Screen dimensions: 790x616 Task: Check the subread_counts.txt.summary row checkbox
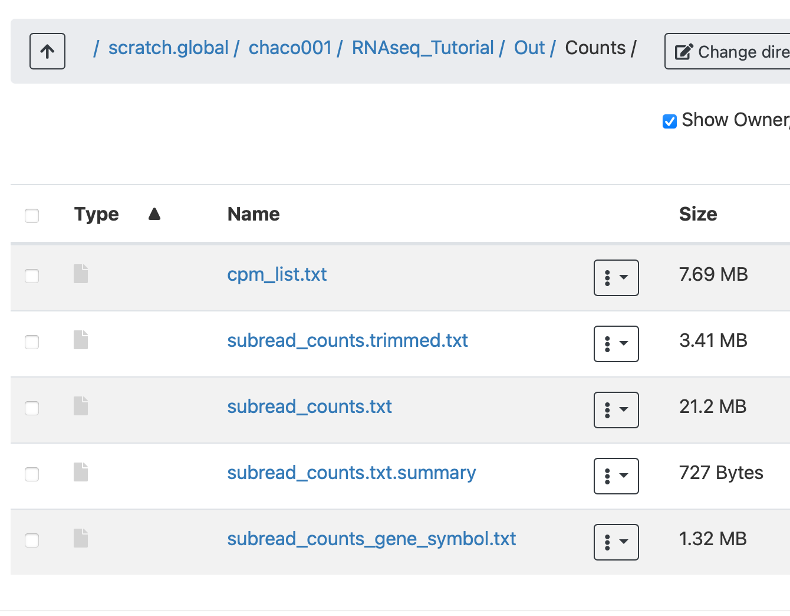[32, 474]
